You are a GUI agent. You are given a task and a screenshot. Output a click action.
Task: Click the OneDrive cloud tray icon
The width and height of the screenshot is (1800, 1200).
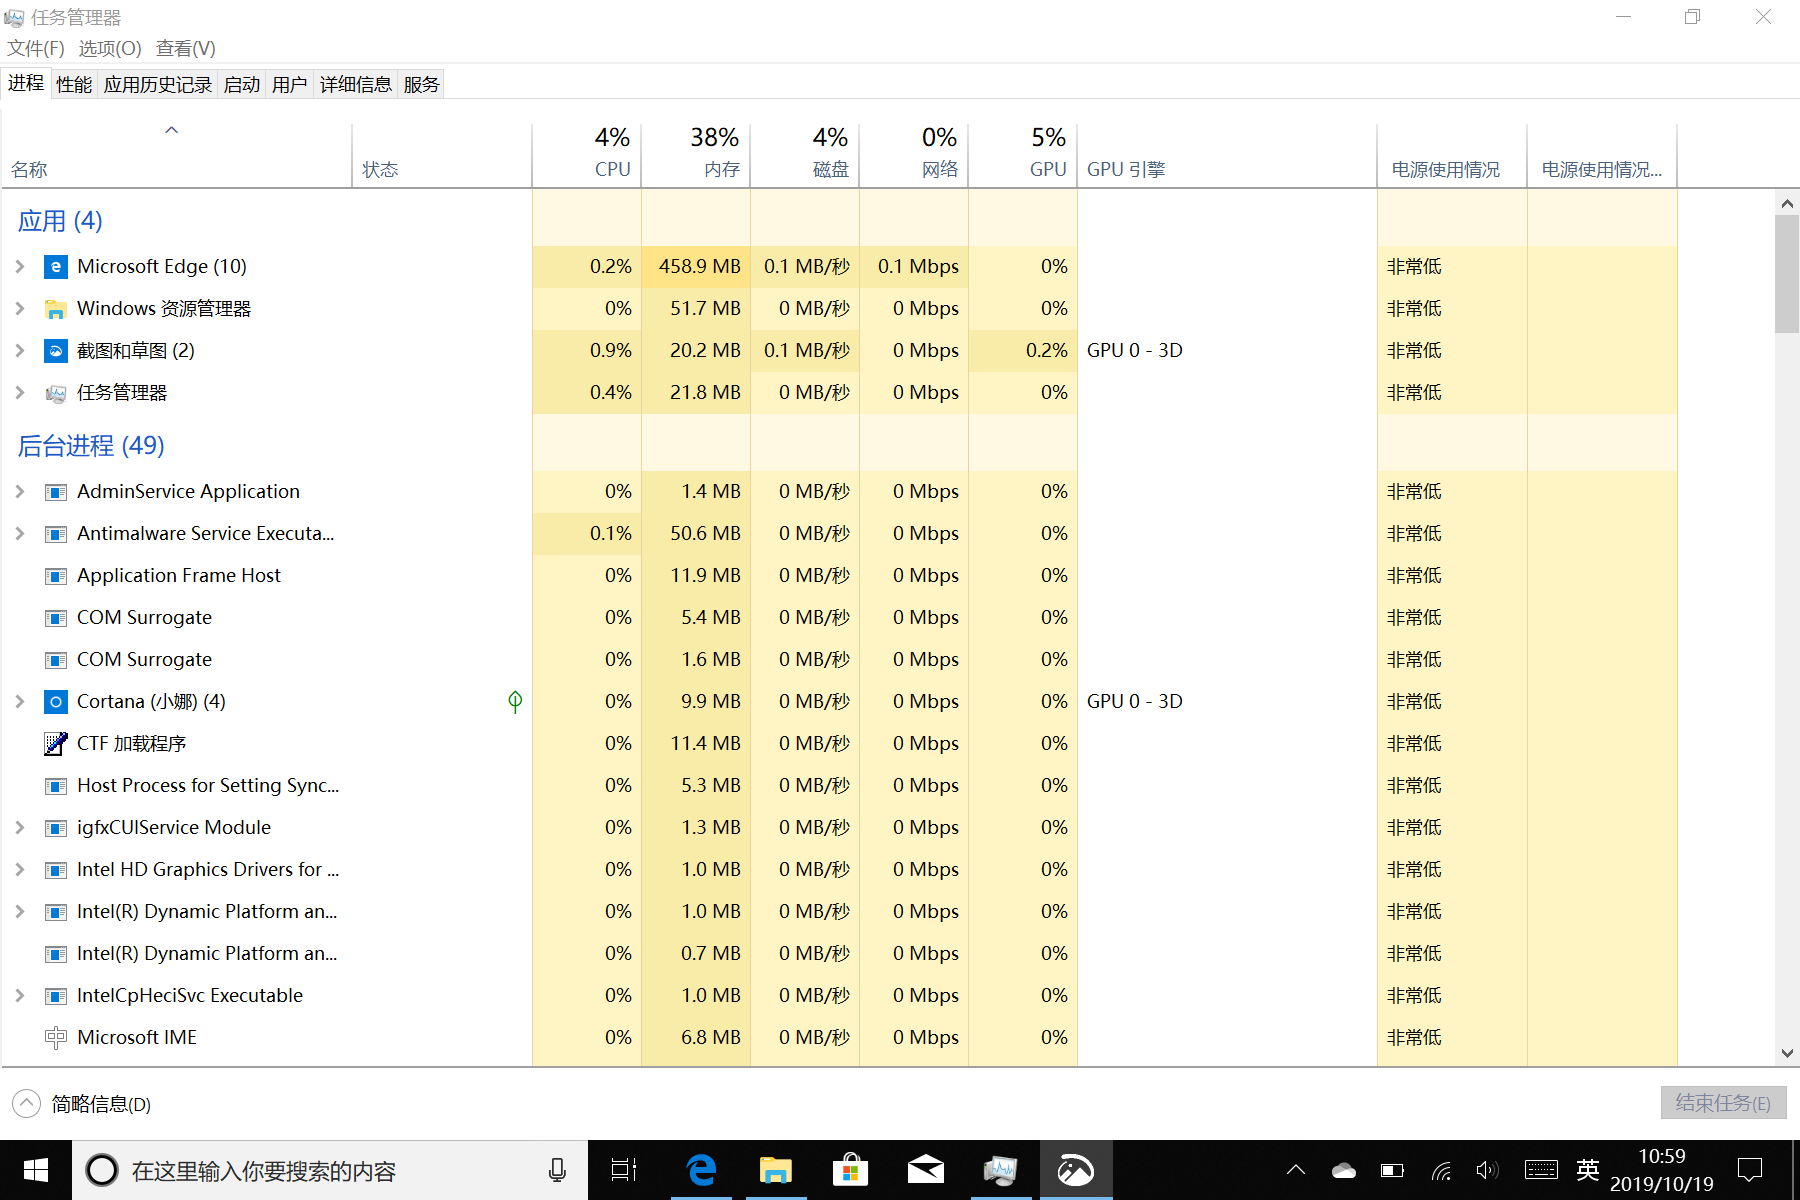(1344, 1170)
